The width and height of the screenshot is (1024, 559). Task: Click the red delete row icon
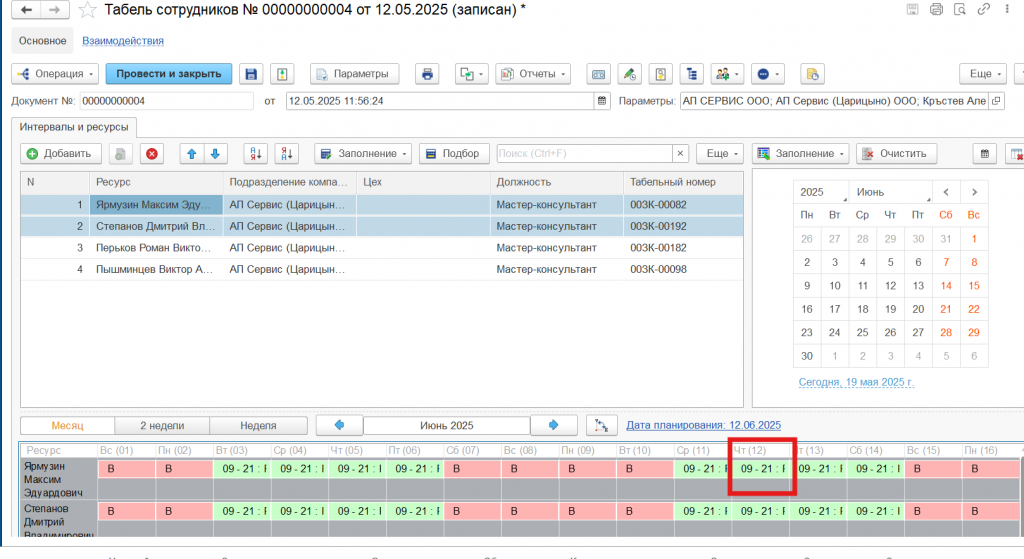tap(151, 154)
